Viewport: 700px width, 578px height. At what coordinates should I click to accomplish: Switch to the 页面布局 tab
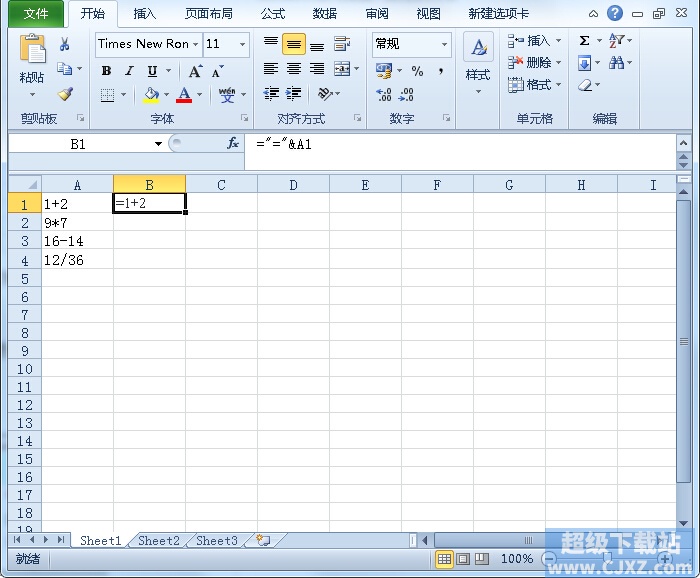[x=209, y=14]
